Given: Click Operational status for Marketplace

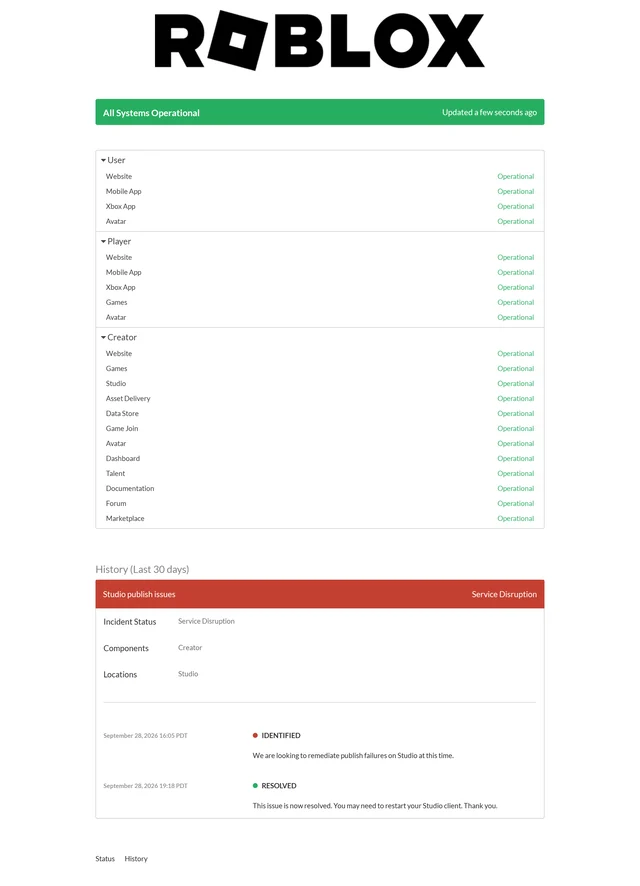Looking at the screenshot, I should click(x=516, y=518).
